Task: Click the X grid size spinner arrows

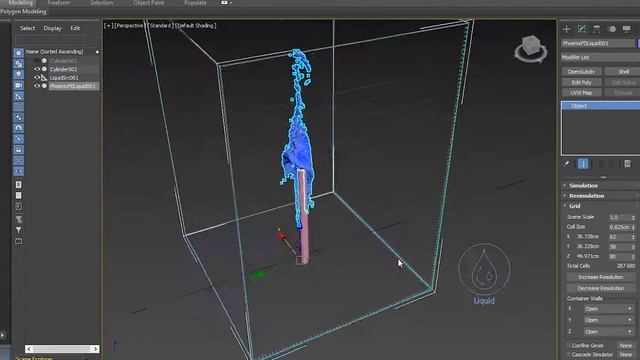Action: [633, 237]
